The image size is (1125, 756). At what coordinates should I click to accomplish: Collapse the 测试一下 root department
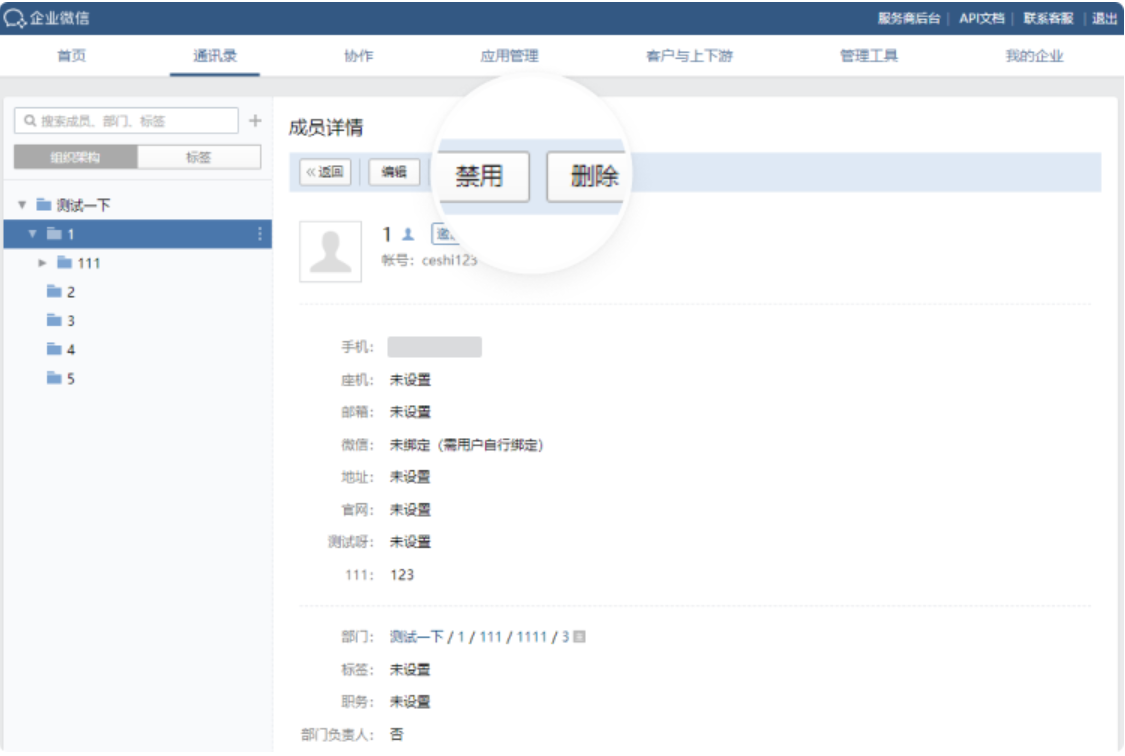click(21, 205)
